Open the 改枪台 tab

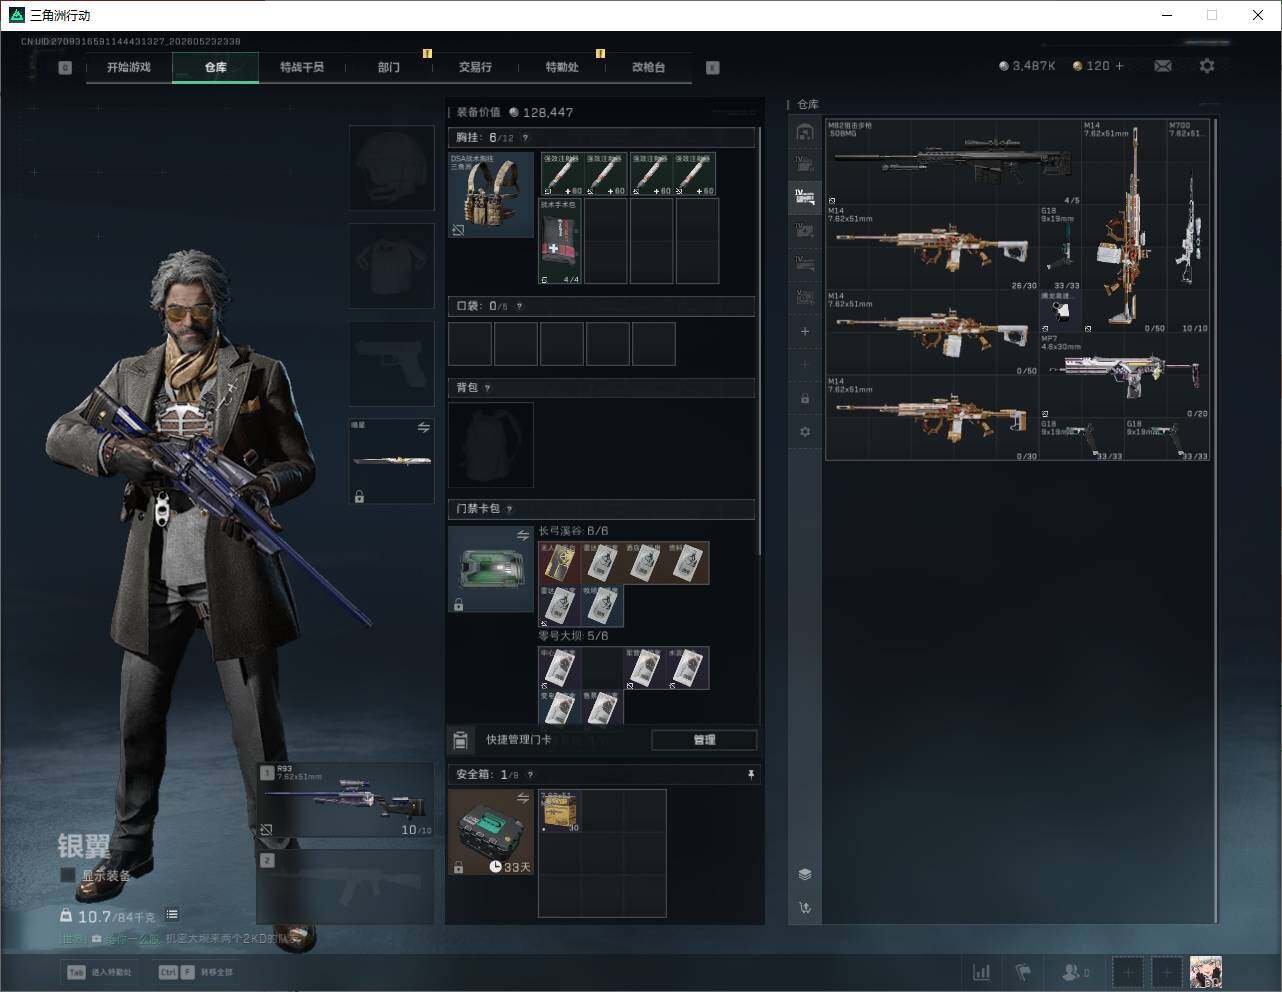click(x=648, y=67)
